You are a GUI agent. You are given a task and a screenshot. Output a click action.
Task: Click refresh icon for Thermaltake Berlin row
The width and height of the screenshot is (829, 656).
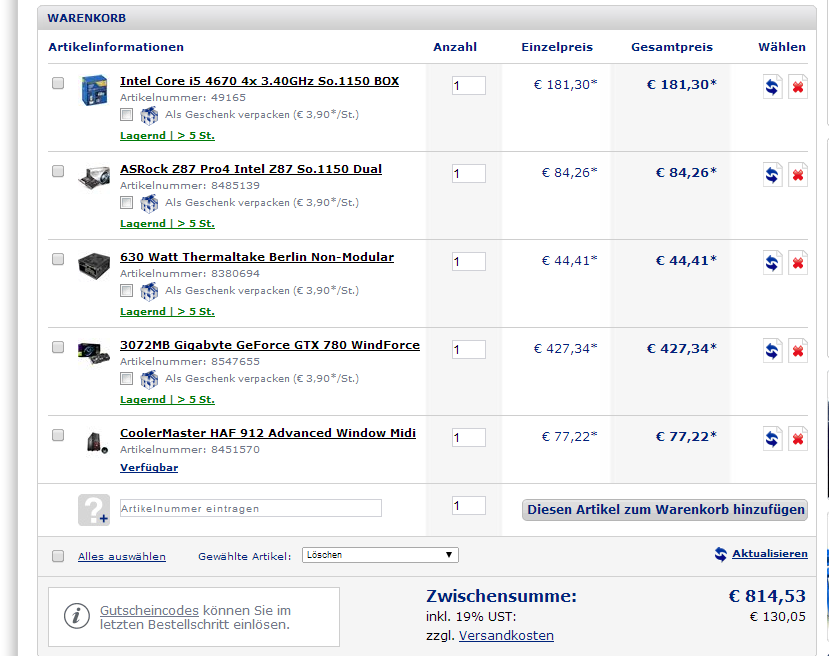pyautogui.click(x=772, y=262)
